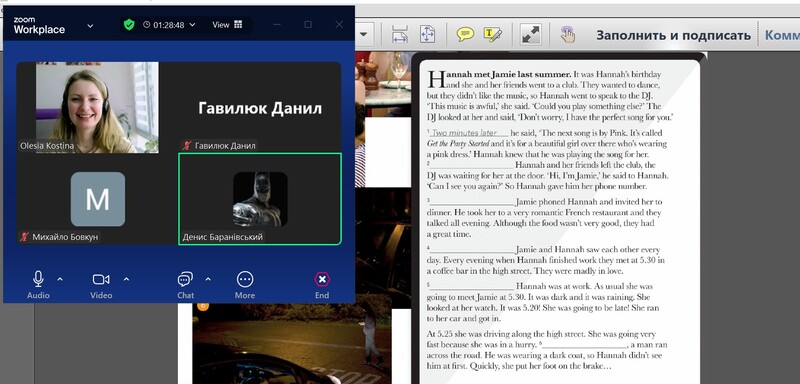Open the View layout menu
The image size is (800, 384).
pos(228,24)
